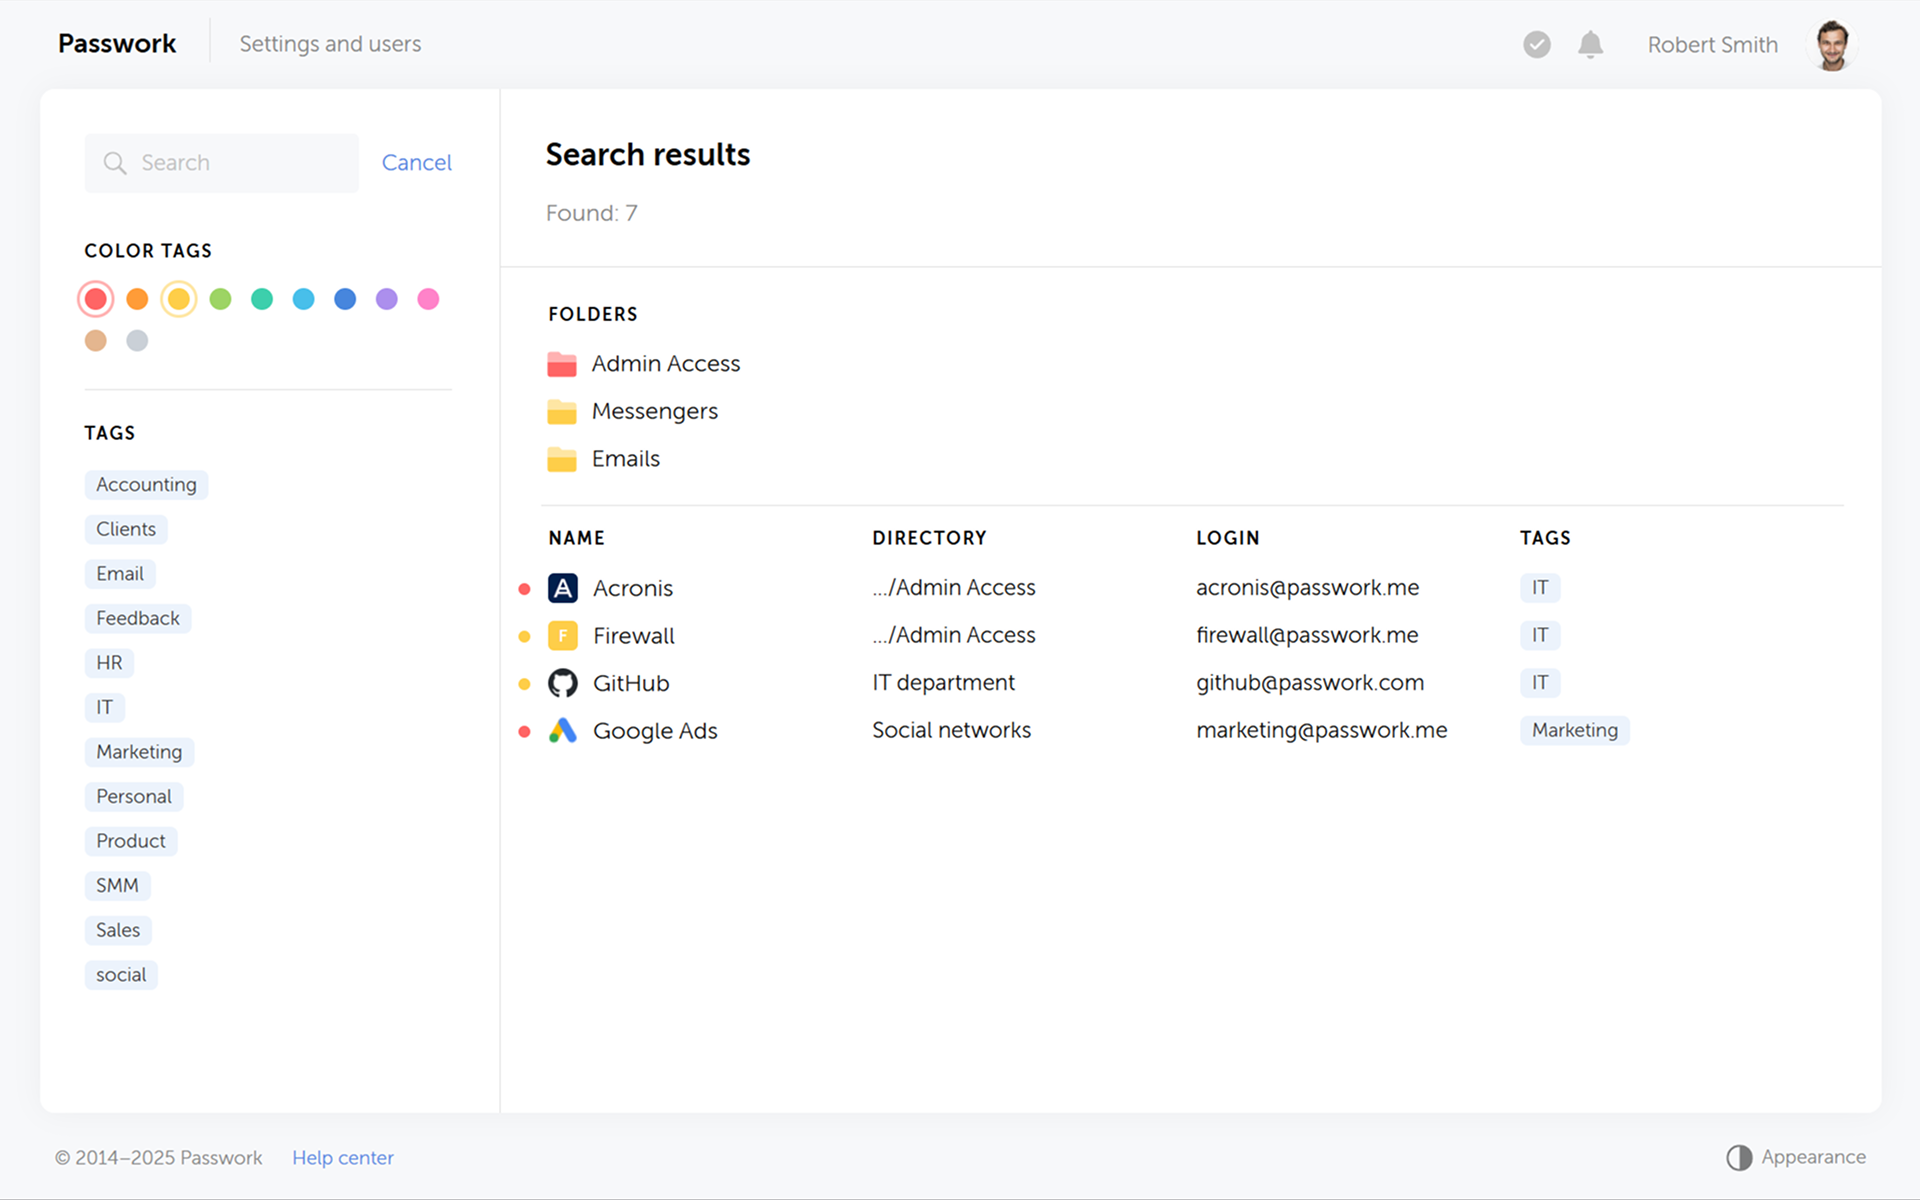The height and width of the screenshot is (1200, 1920).
Task: Click red color dot beside Acronis
Action: pyautogui.click(x=524, y=589)
